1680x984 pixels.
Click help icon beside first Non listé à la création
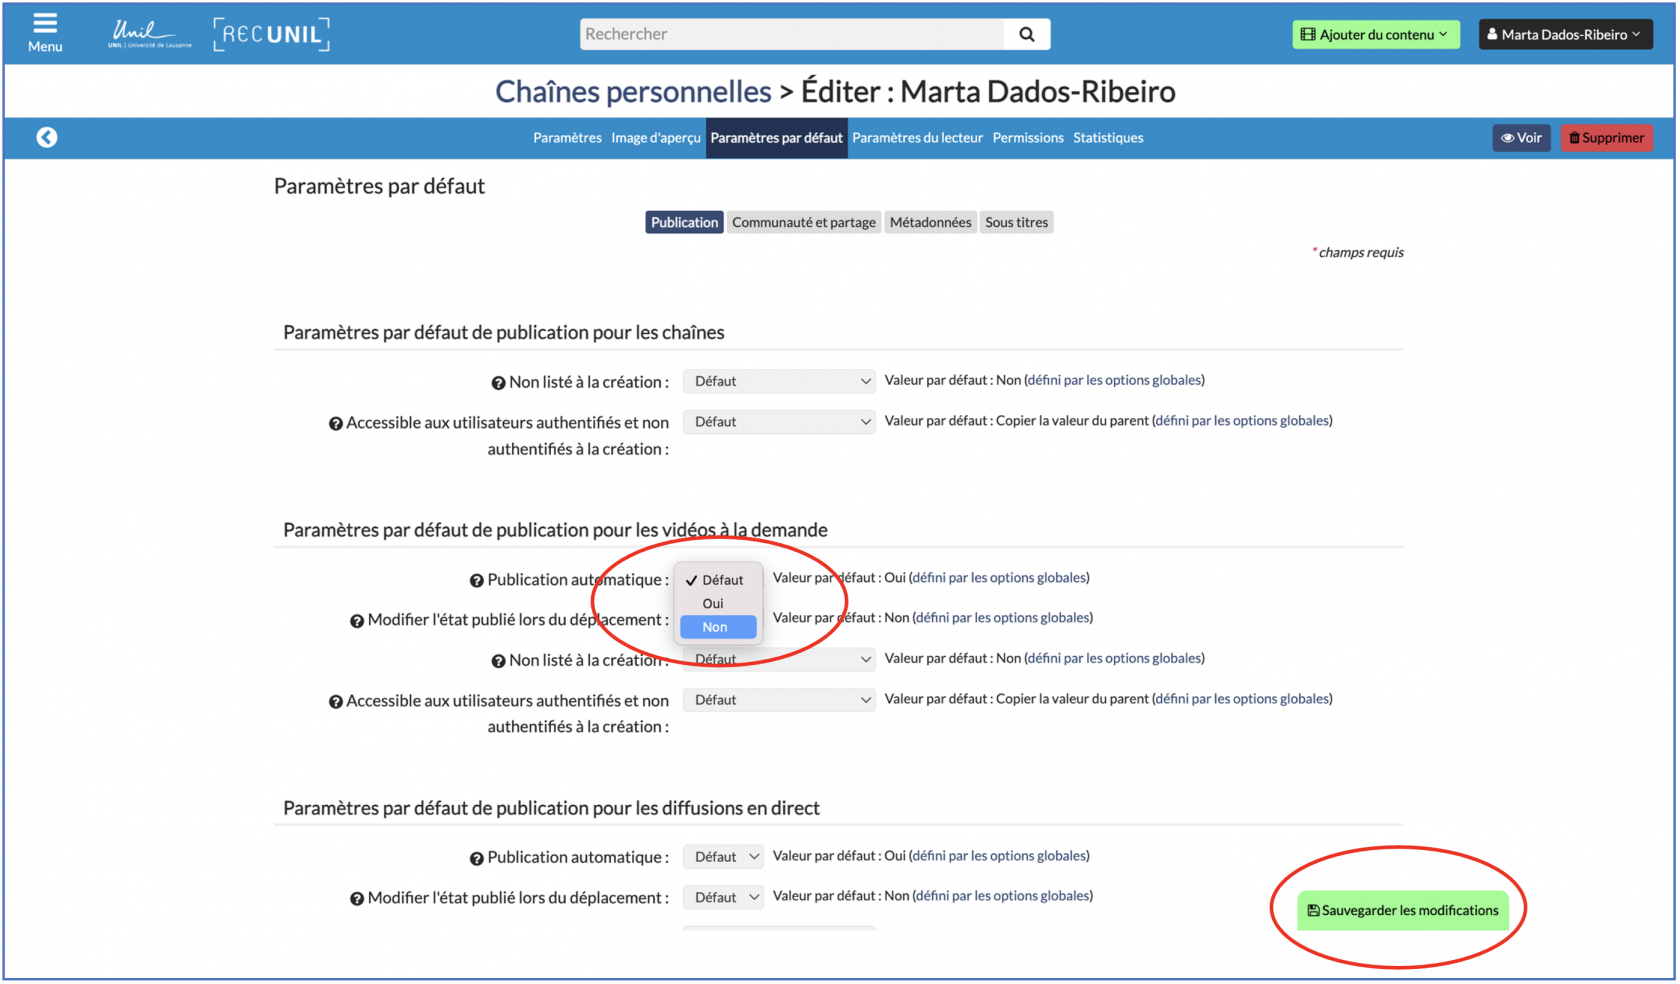(498, 383)
